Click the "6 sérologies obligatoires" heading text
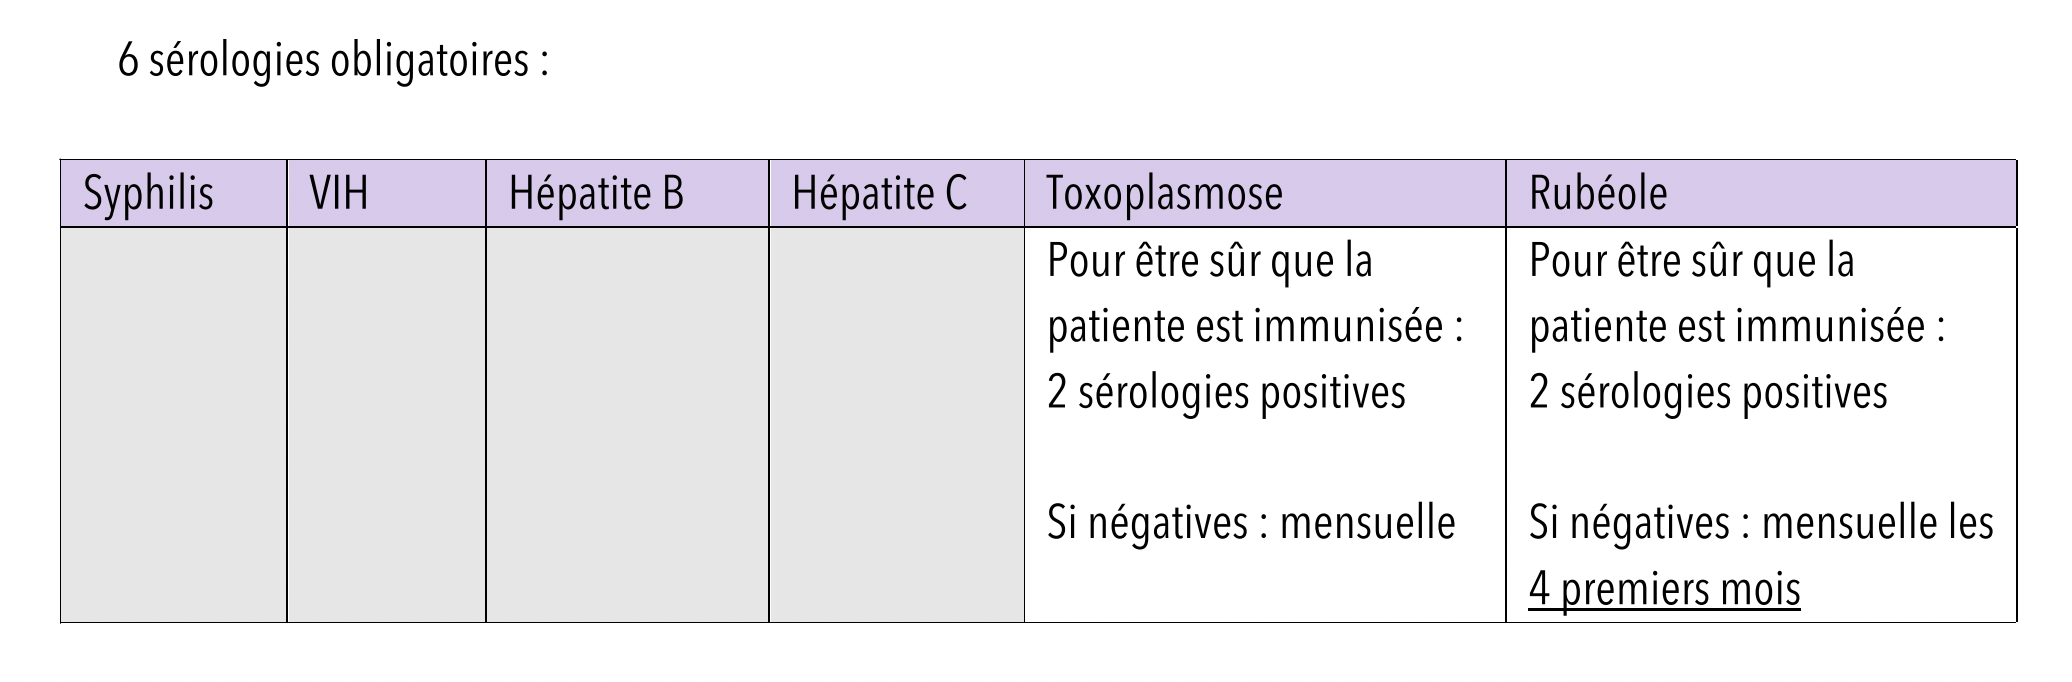The width and height of the screenshot is (2072, 682). [x=333, y=62]
